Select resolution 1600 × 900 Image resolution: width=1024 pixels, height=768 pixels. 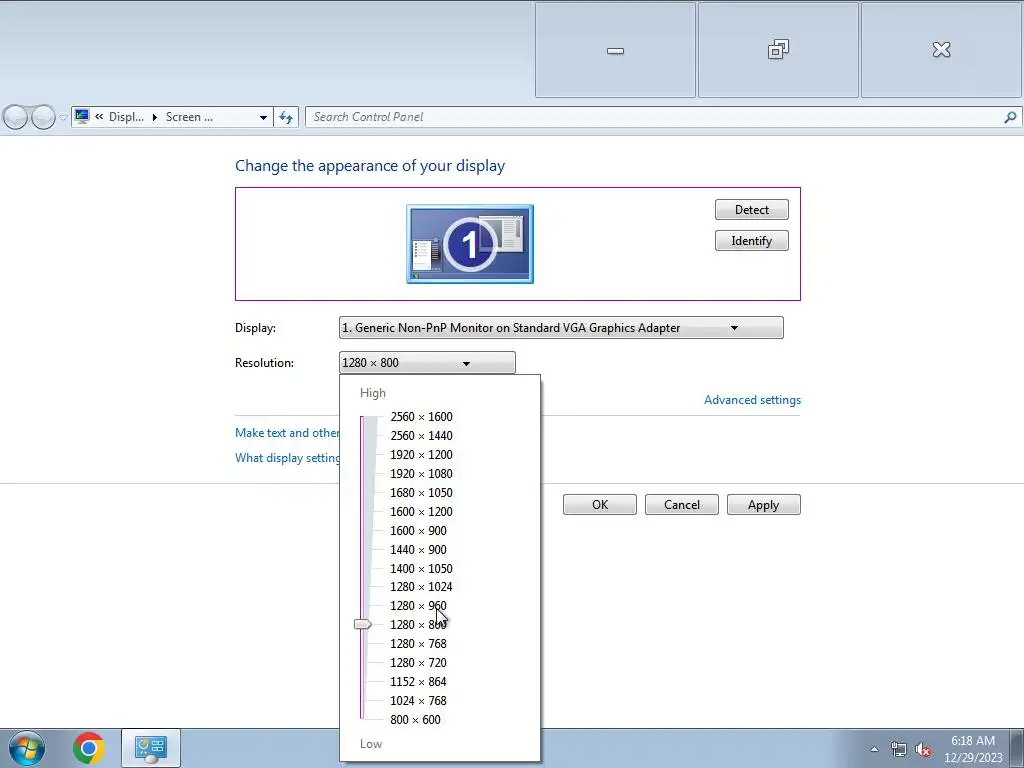pyautogui.click(x=419, y=530)
